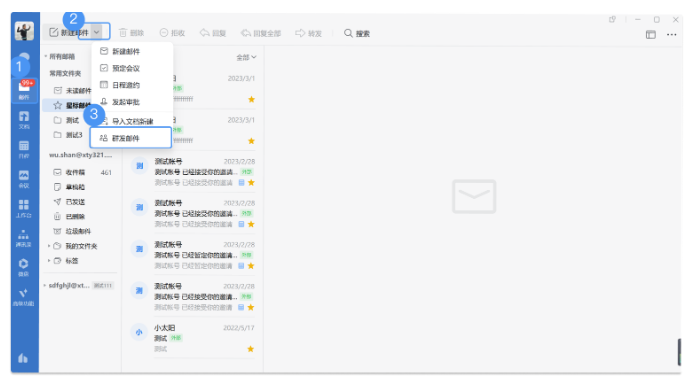Expand the sdfghjl@xt... account

45,285
